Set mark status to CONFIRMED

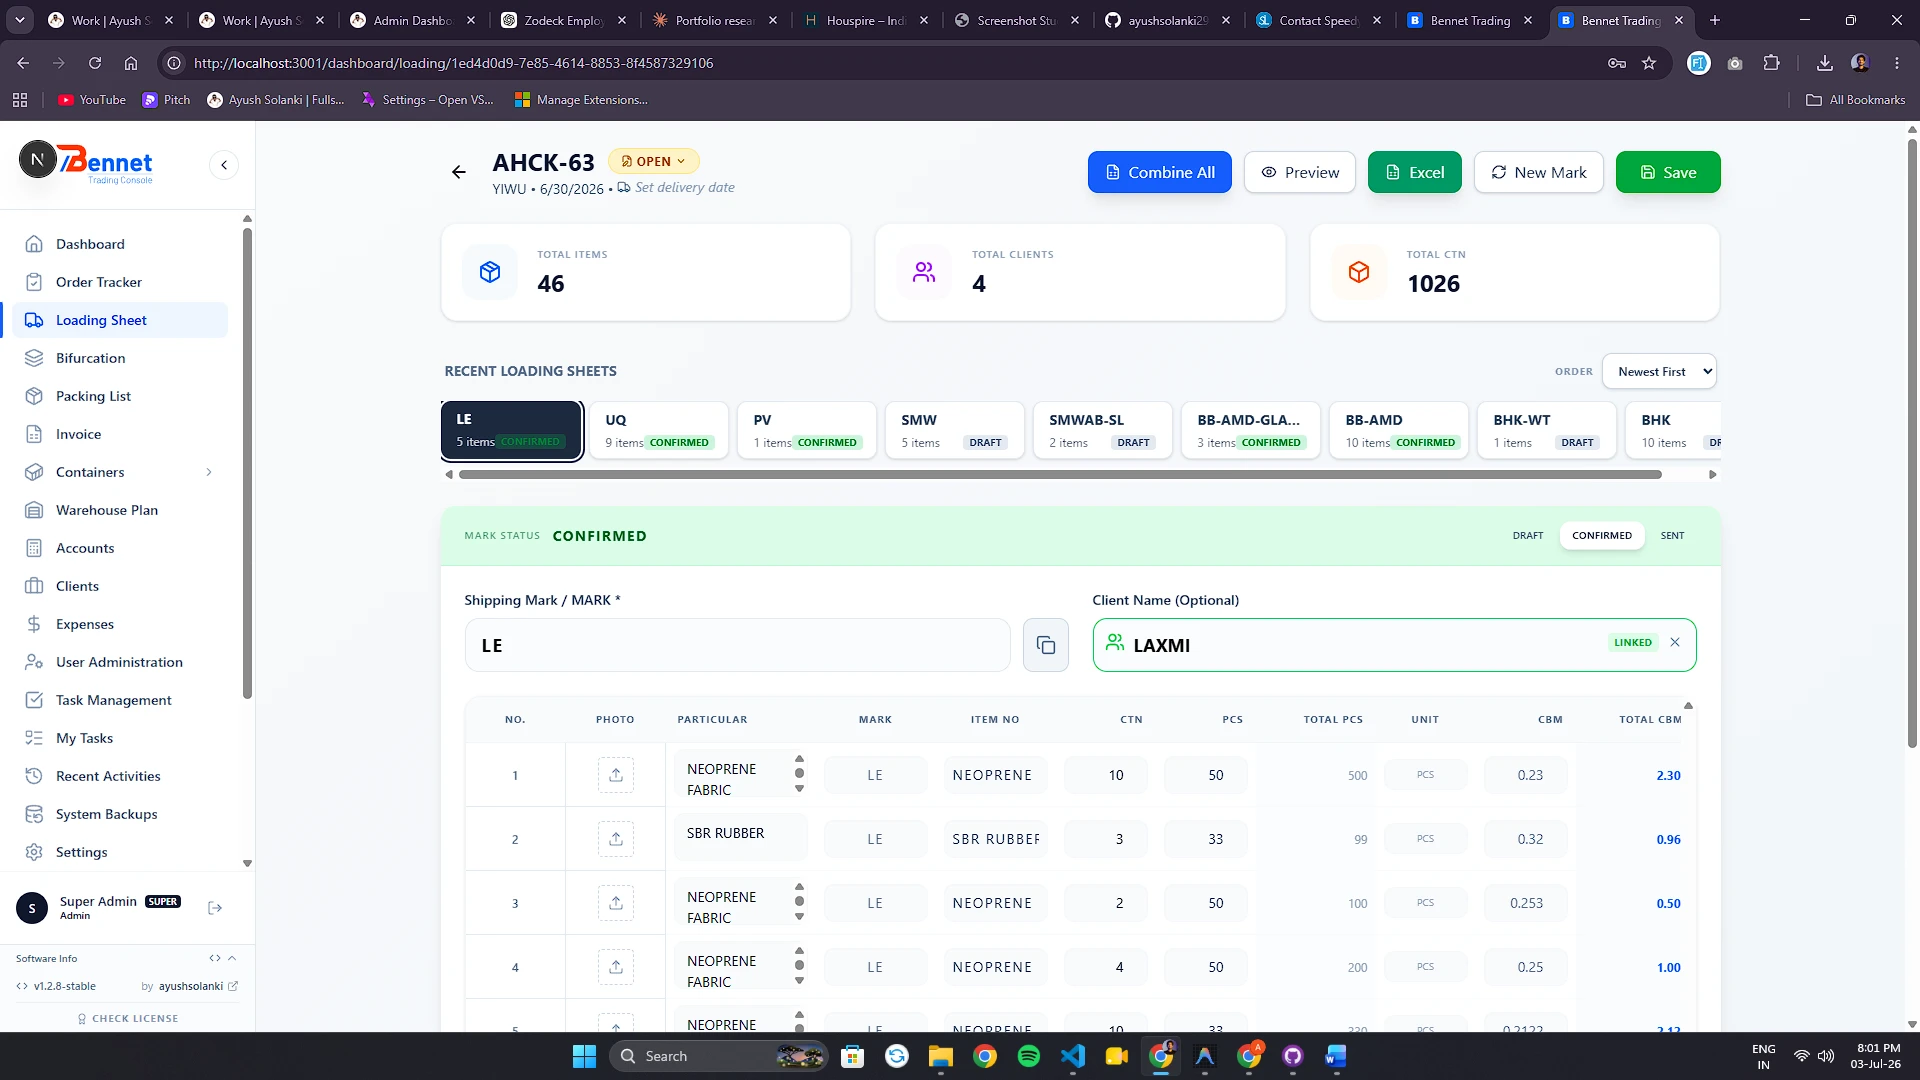point(1601,536)
